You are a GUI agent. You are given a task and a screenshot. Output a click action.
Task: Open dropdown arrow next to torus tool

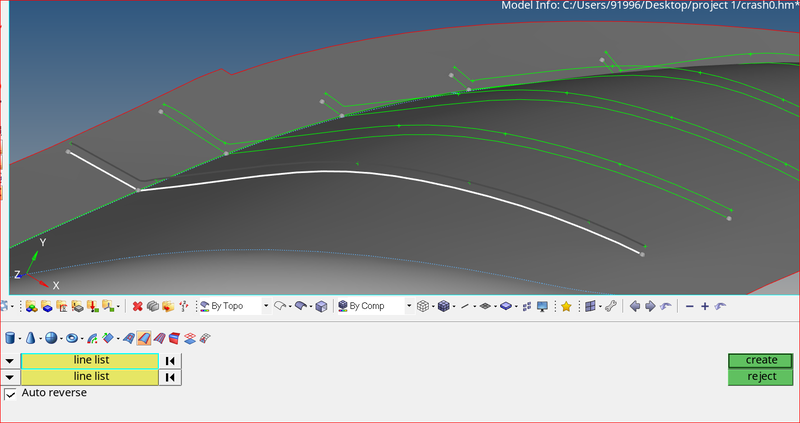(x=82, y=338)
